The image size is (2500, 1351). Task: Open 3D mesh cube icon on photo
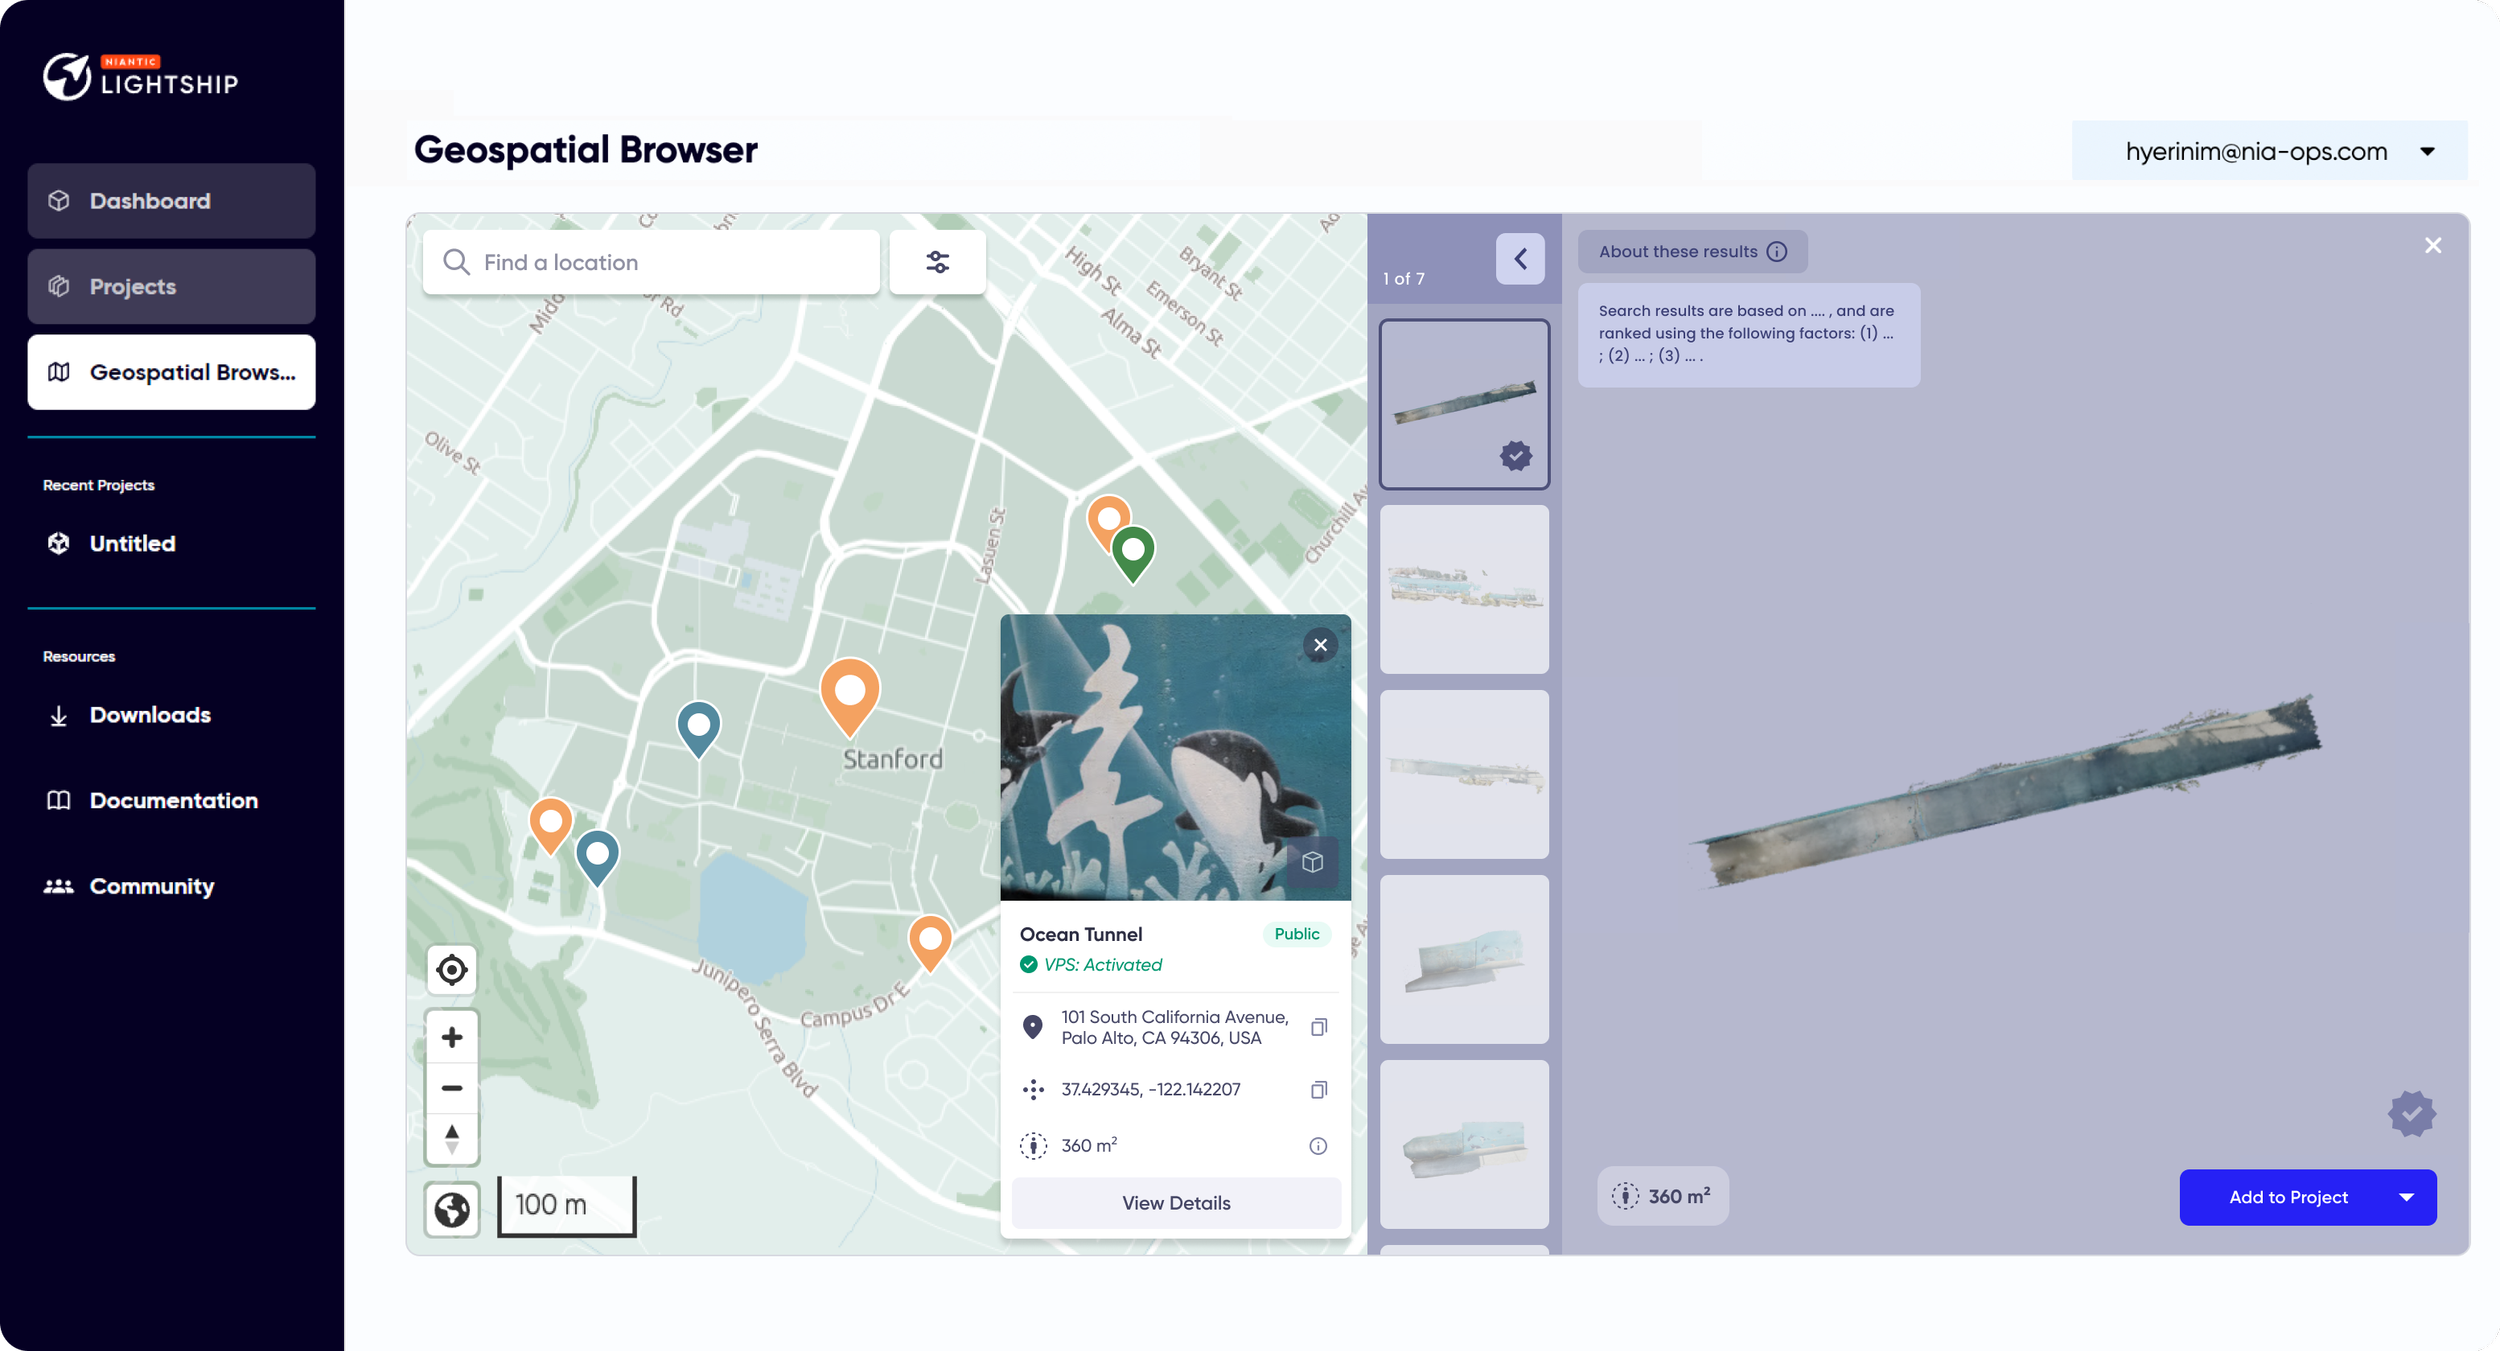(1312, 862)
